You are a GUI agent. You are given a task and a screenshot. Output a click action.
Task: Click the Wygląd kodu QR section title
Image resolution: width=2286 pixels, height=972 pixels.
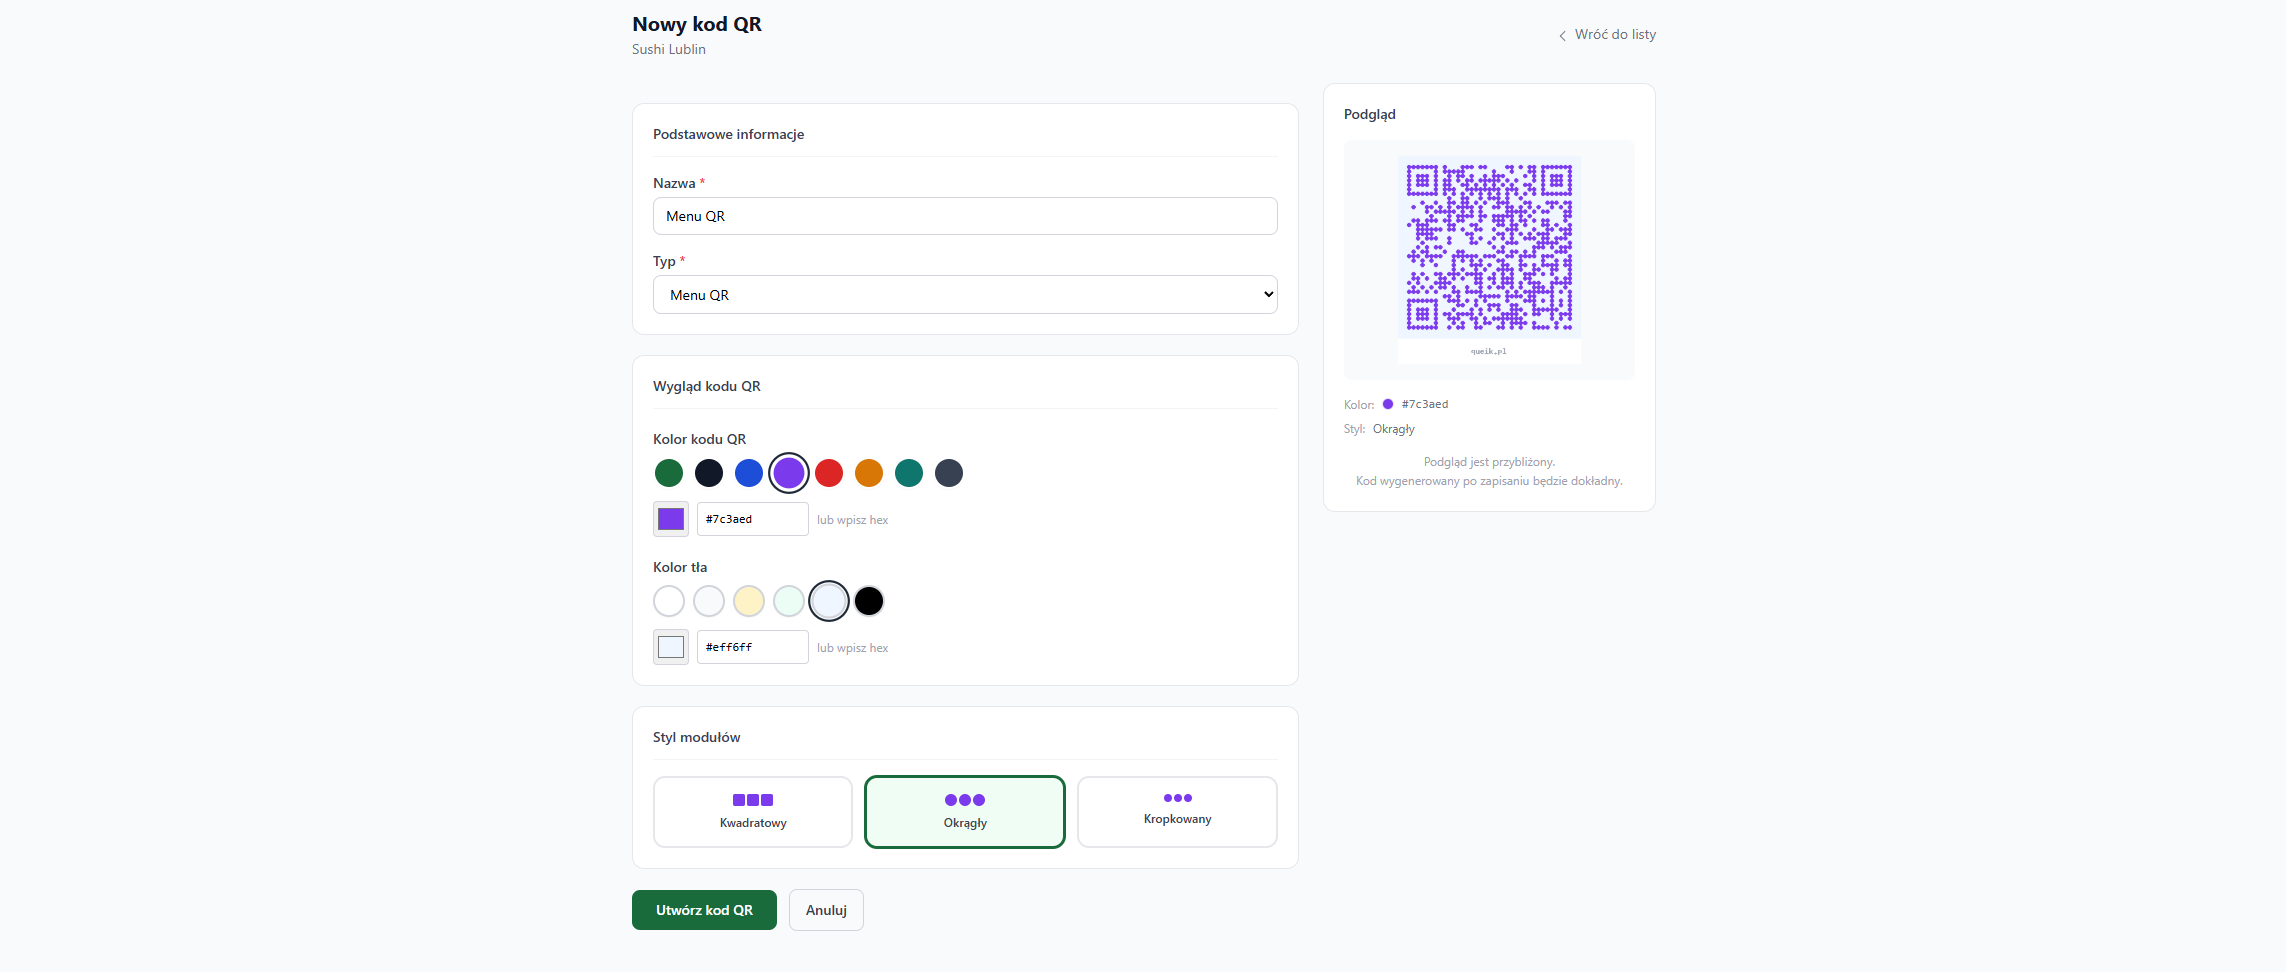pos(707,386)
